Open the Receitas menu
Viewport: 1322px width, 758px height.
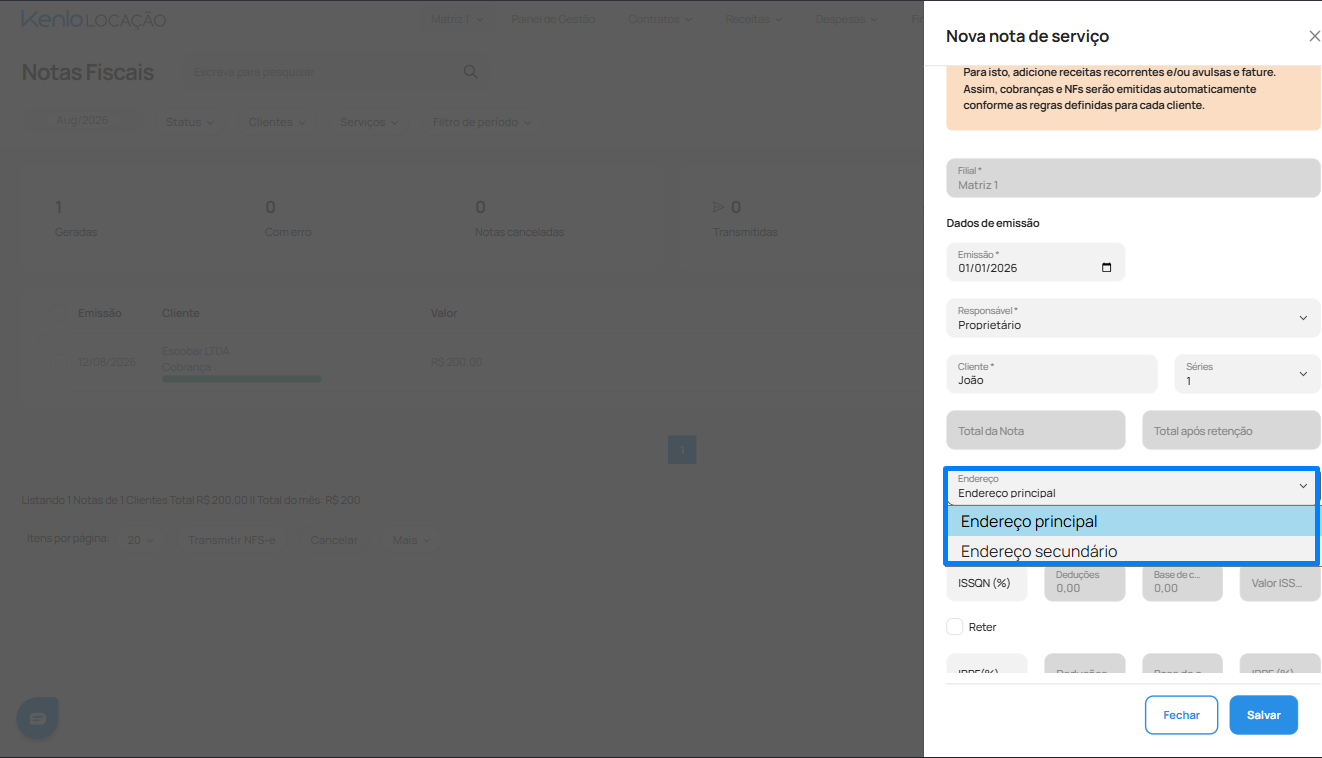755,19
